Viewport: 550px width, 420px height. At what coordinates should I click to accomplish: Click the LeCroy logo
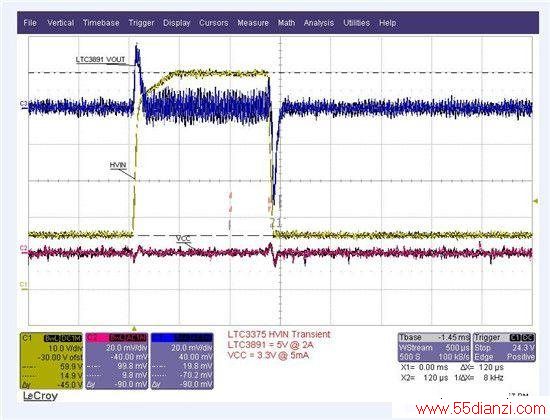tap(40, 396)
